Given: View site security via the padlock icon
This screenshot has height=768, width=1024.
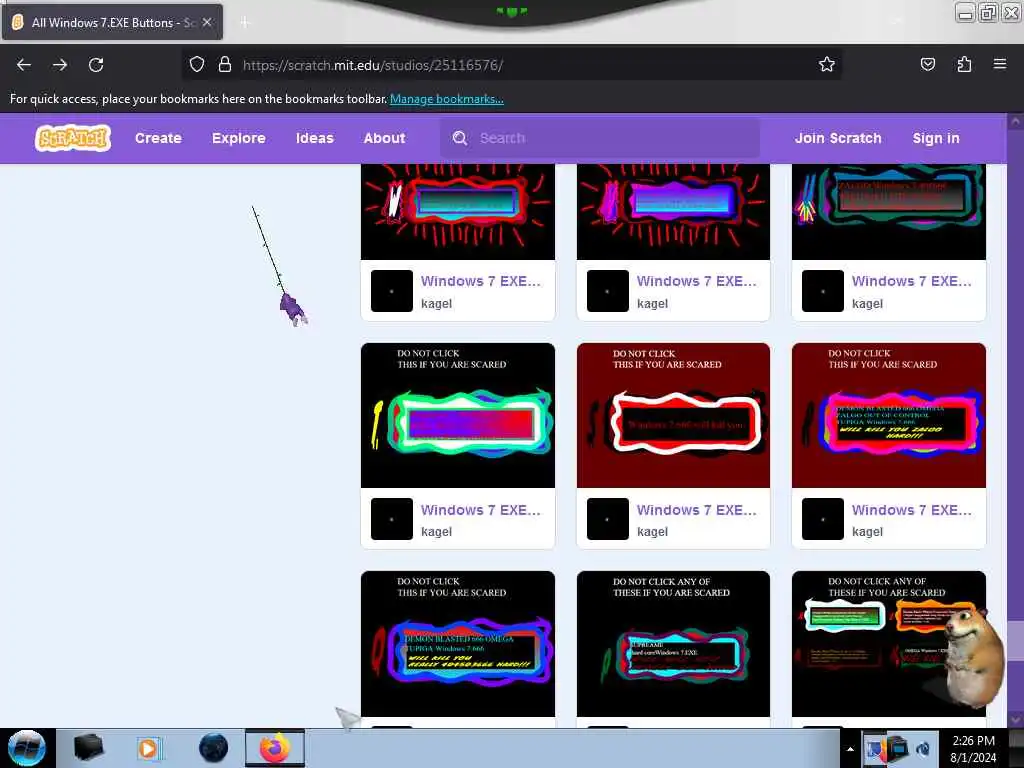Looking at the screenshot, I should pyautogui.click(x=225, y=65).
